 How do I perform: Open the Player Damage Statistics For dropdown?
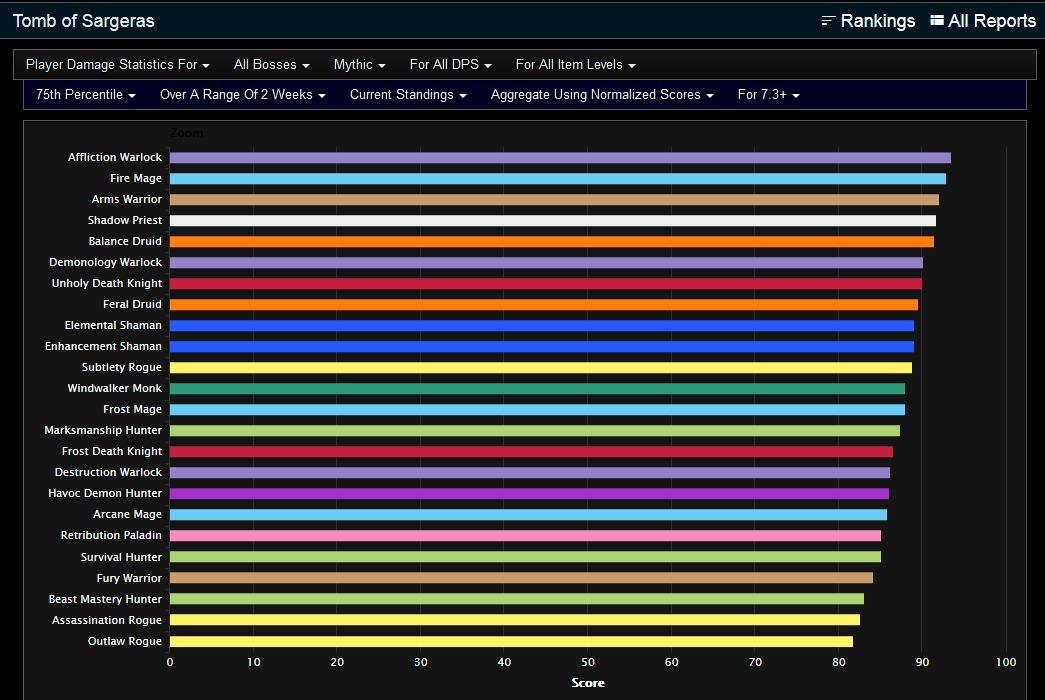[117, 65]
